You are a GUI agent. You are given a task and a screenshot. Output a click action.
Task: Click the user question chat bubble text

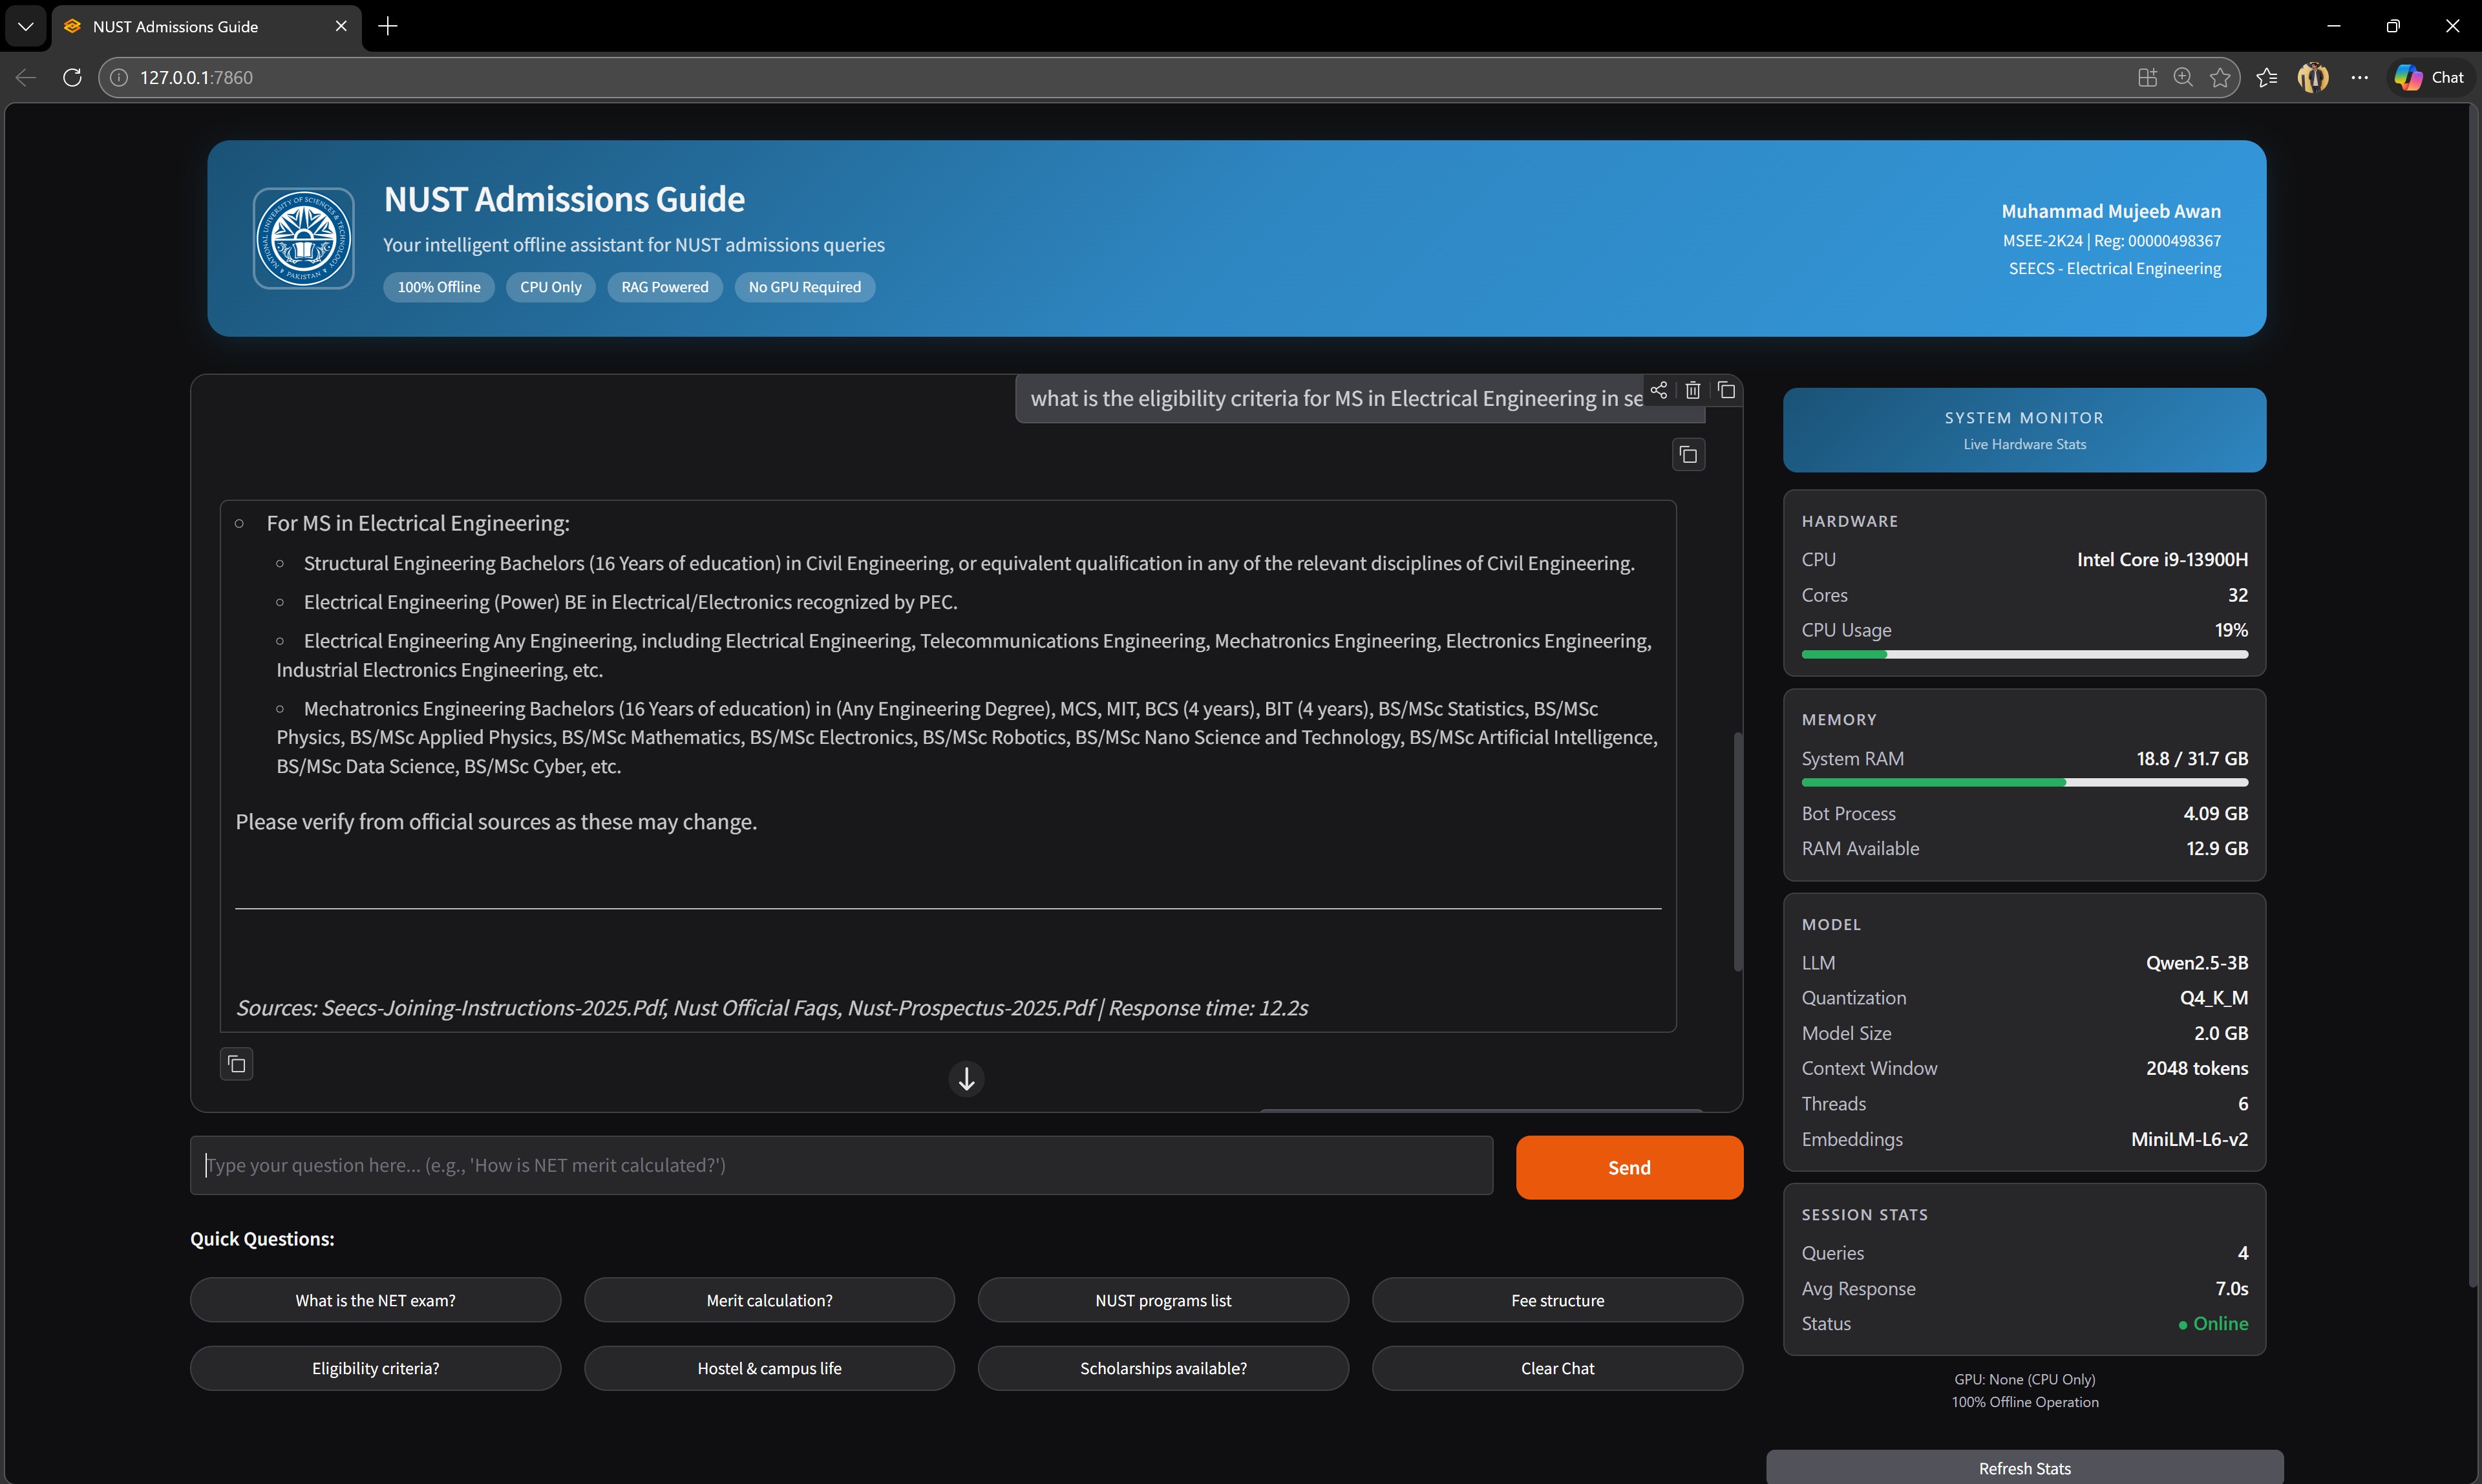[1336, 398]
